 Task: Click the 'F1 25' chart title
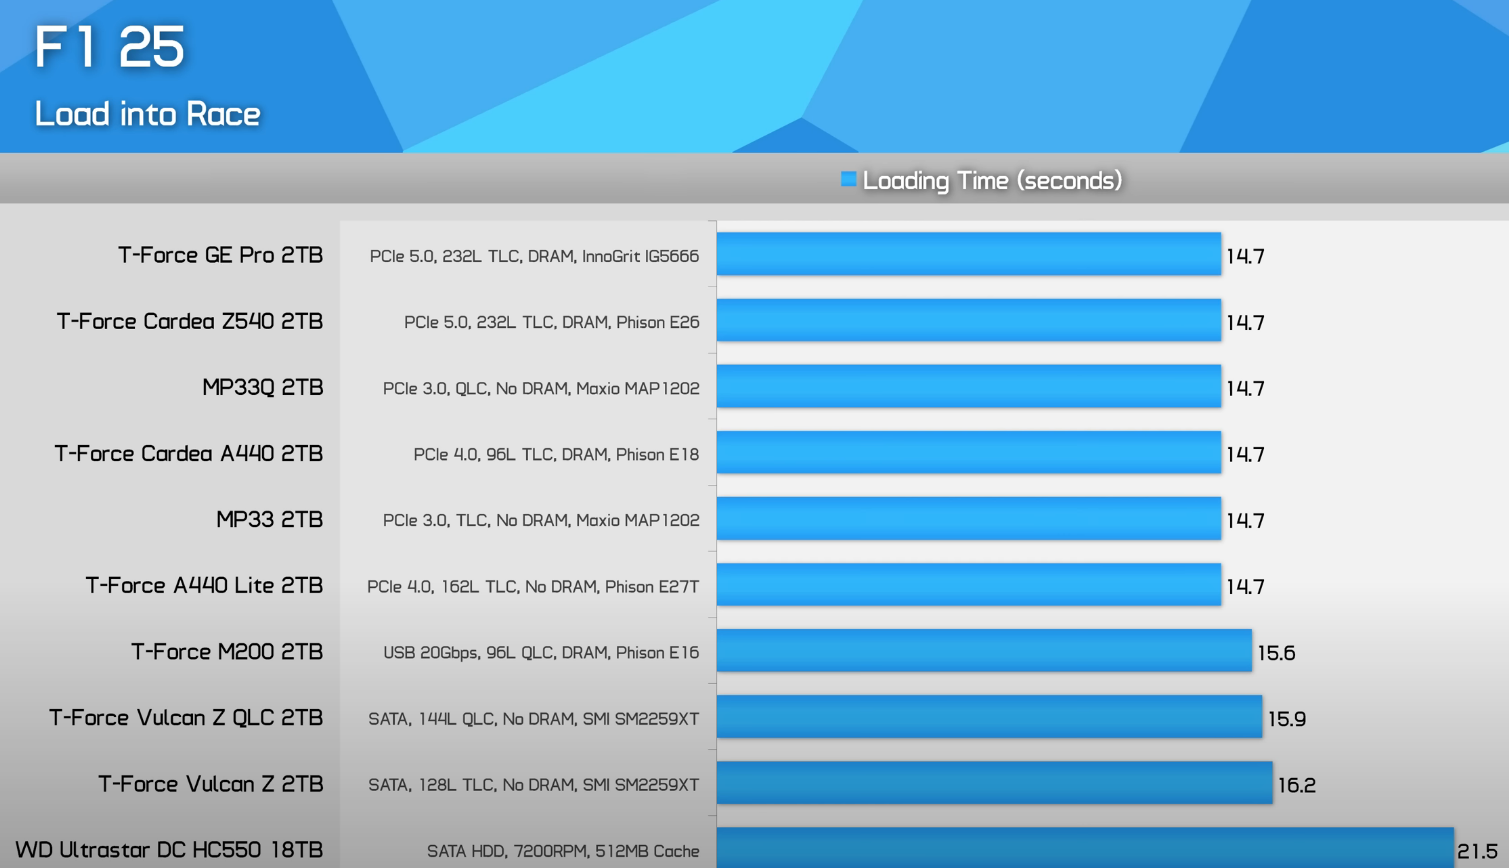point(110,47)
